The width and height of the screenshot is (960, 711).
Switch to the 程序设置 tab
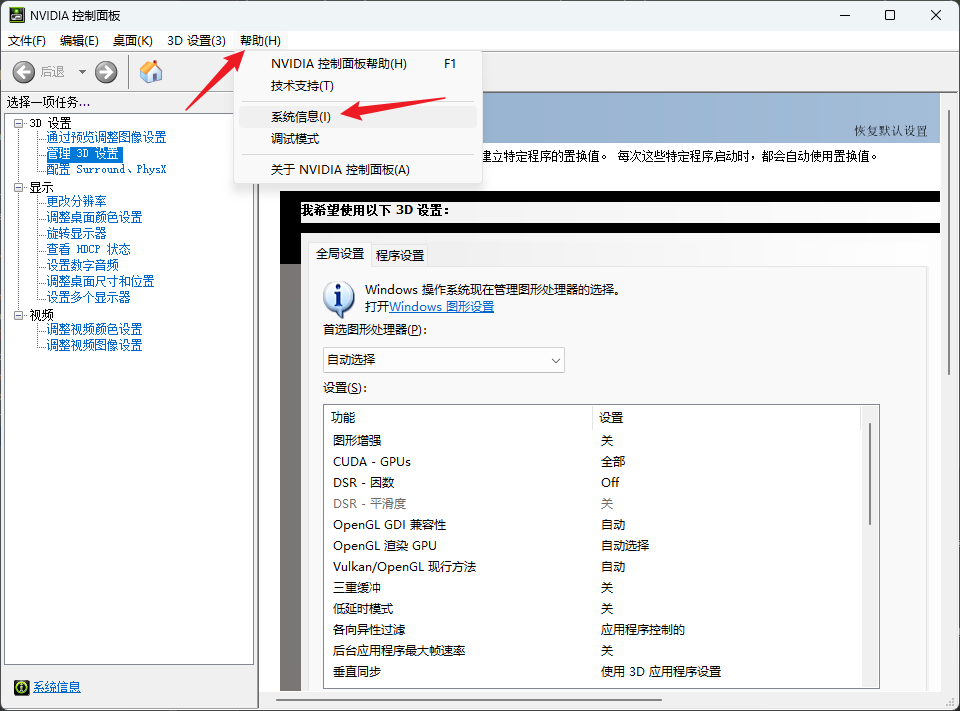tap(400, 255)
